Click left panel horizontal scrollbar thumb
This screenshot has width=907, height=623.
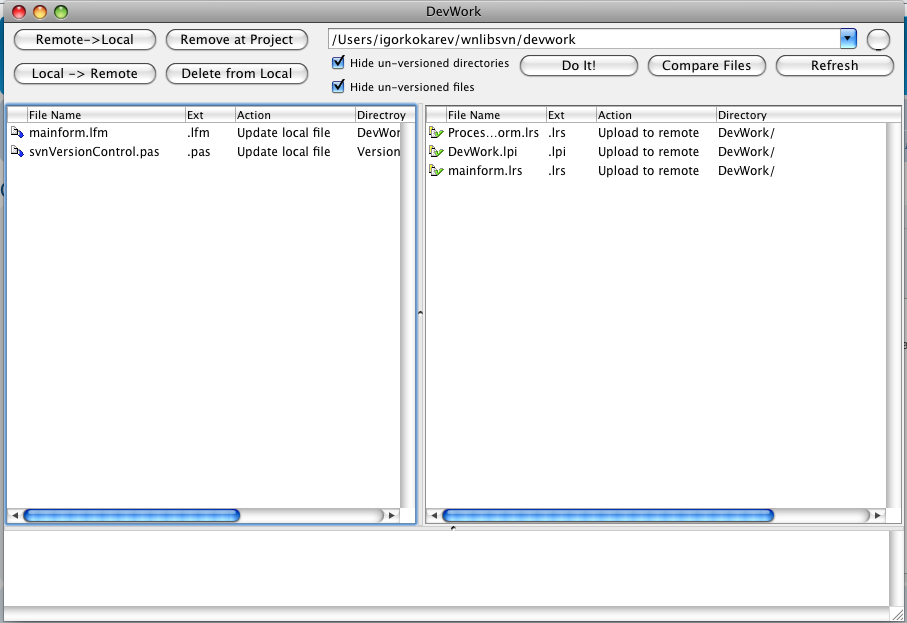[131, 516]
